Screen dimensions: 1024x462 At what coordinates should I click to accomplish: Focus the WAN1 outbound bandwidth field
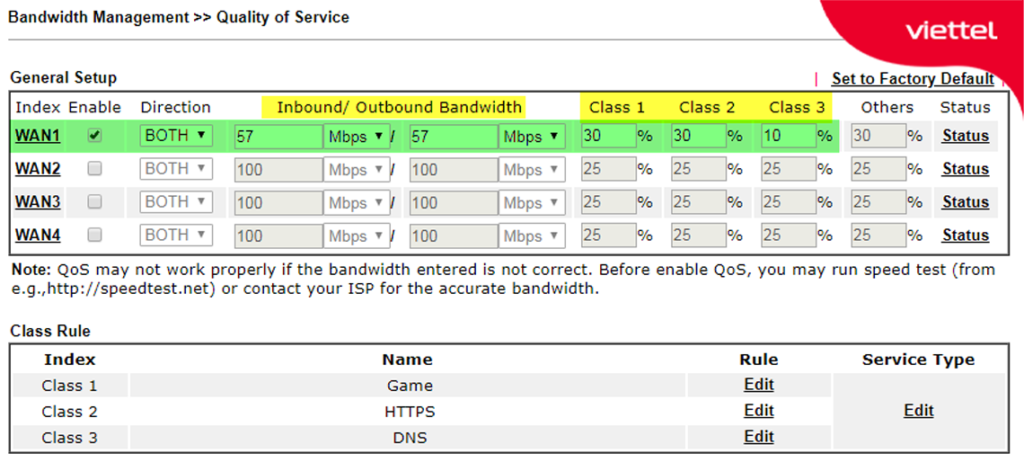[452, 137]
